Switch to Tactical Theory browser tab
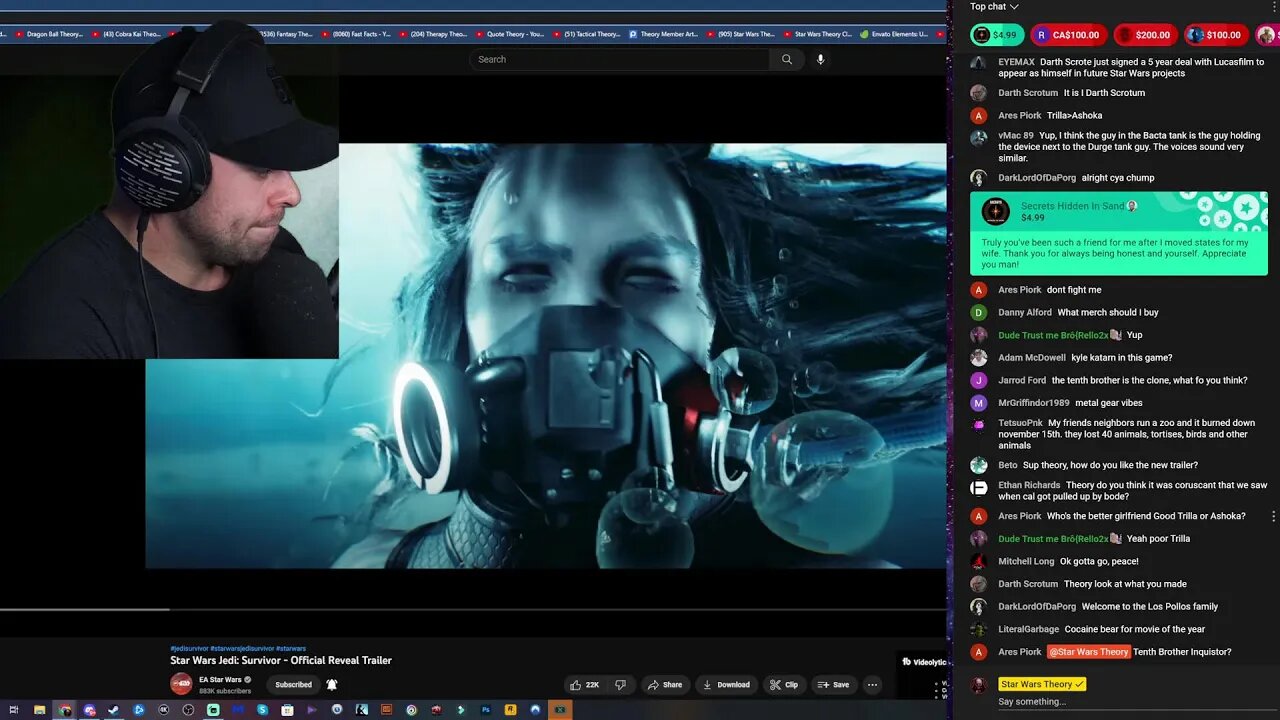 point(587,34)
